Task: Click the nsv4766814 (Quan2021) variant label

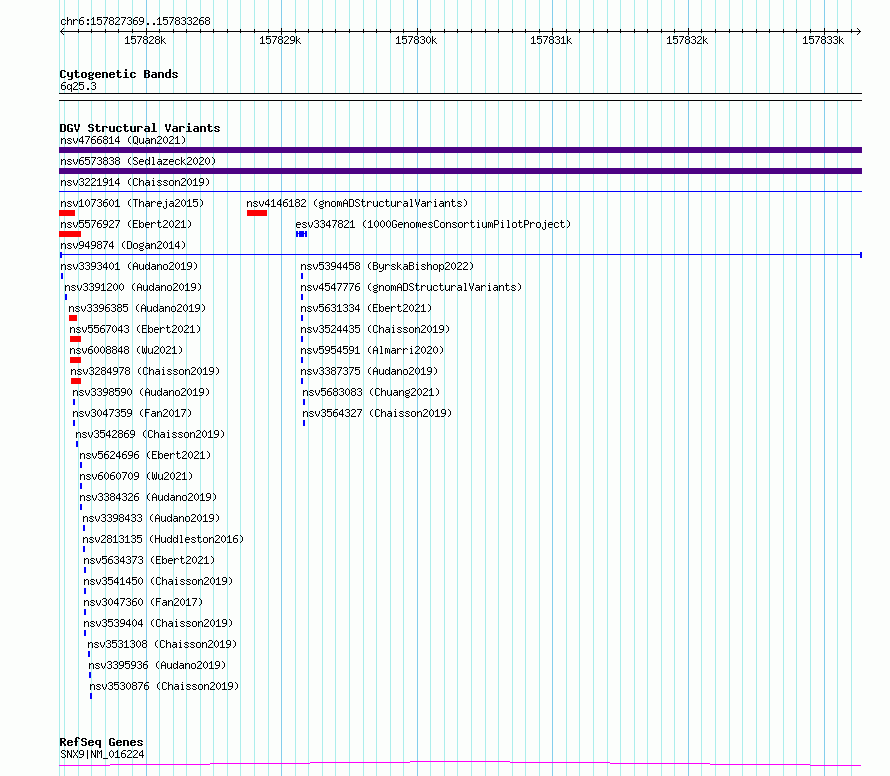Action: (123, 140)
